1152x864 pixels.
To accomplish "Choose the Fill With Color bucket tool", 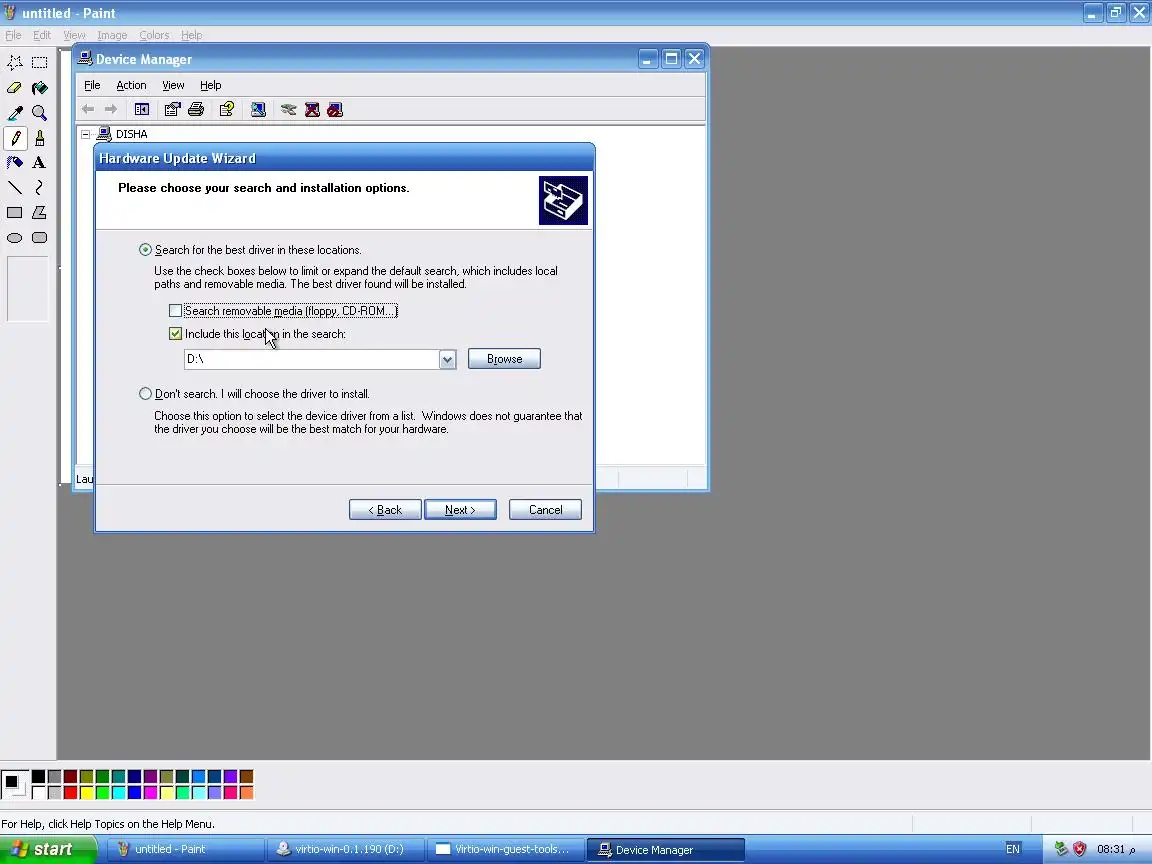I will click(40, 87).
